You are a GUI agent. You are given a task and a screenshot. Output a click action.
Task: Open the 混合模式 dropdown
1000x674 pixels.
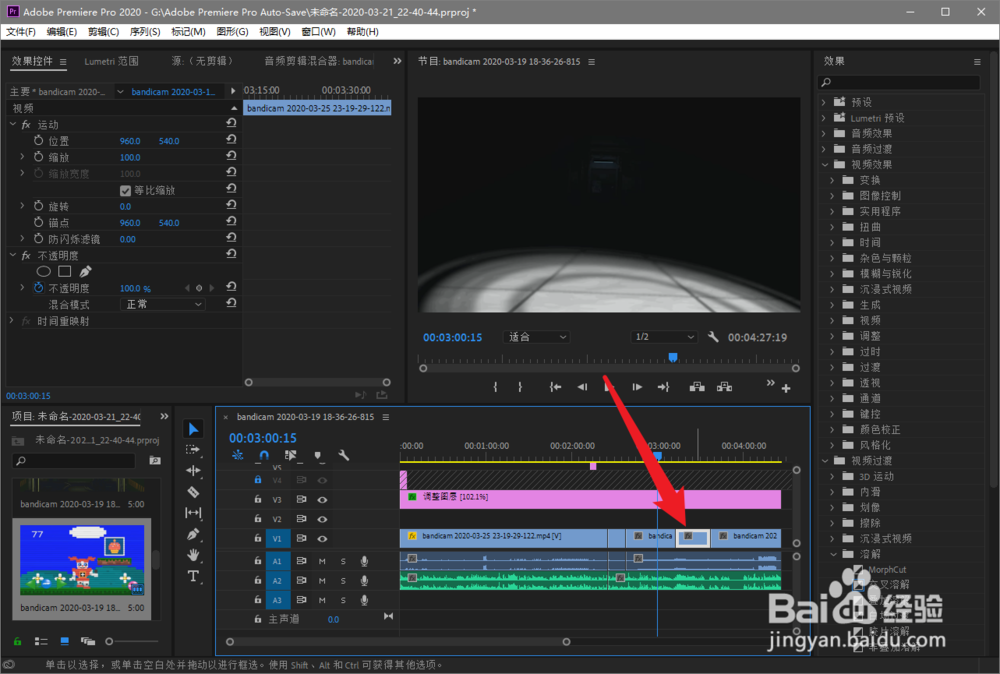(163, 305)
